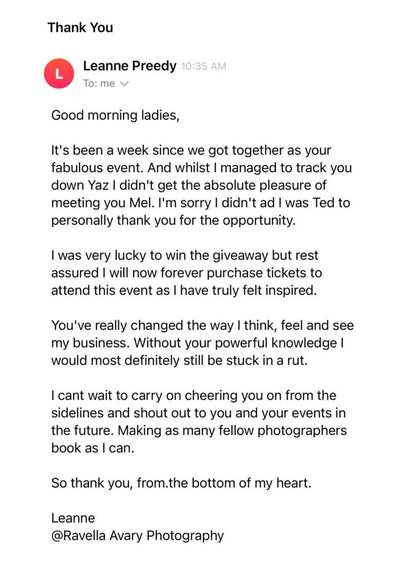Select the 10:35 AM timestamp
The height and width of the screenshot is (567, 400).
[204, 67]
